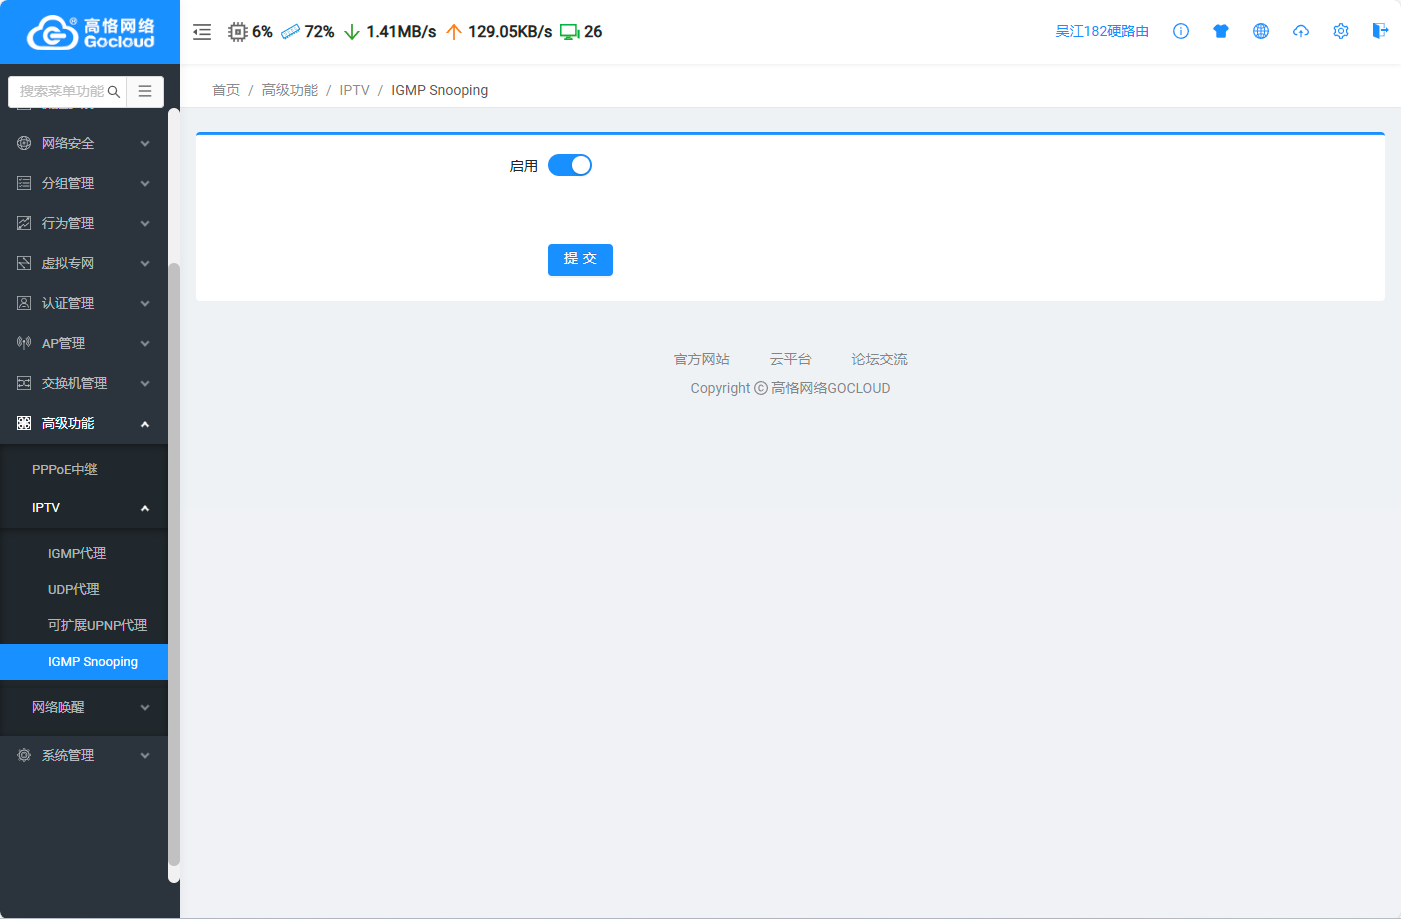The height and width of the screenshot is (919, 1401).
Task: Focus the 搜索菜单功能 search field
Action: (x=62, y=91)
